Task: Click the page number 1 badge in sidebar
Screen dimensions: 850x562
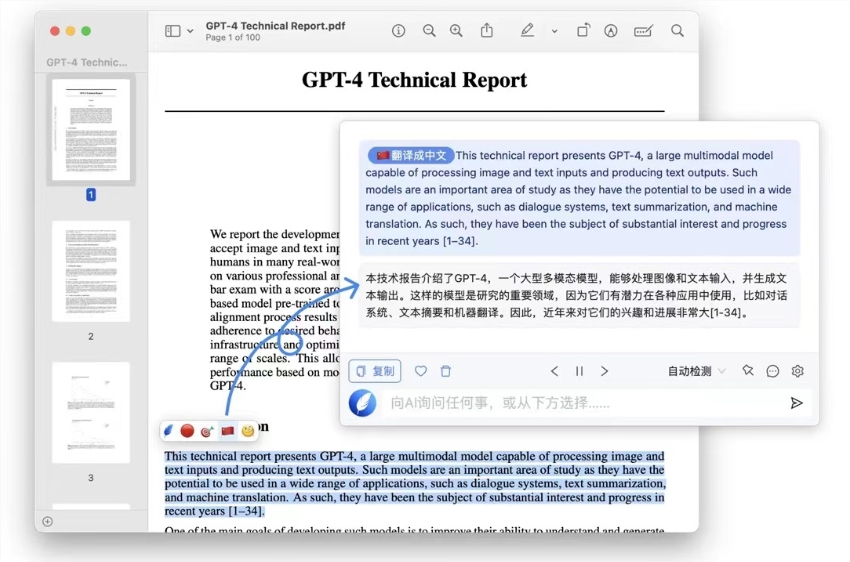Action: coord(91,195)
